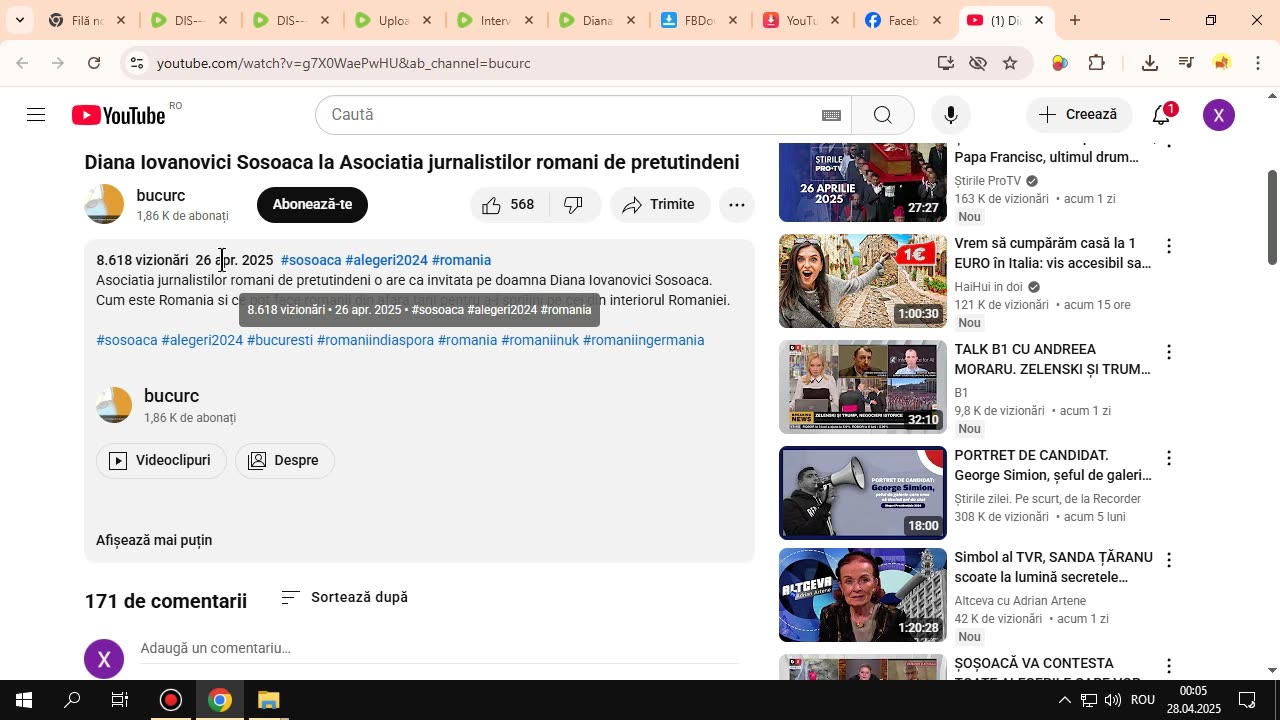Open the #bucuresti hashtag
The width and height of the screenshot is (1280, 720).
(280, 340)
